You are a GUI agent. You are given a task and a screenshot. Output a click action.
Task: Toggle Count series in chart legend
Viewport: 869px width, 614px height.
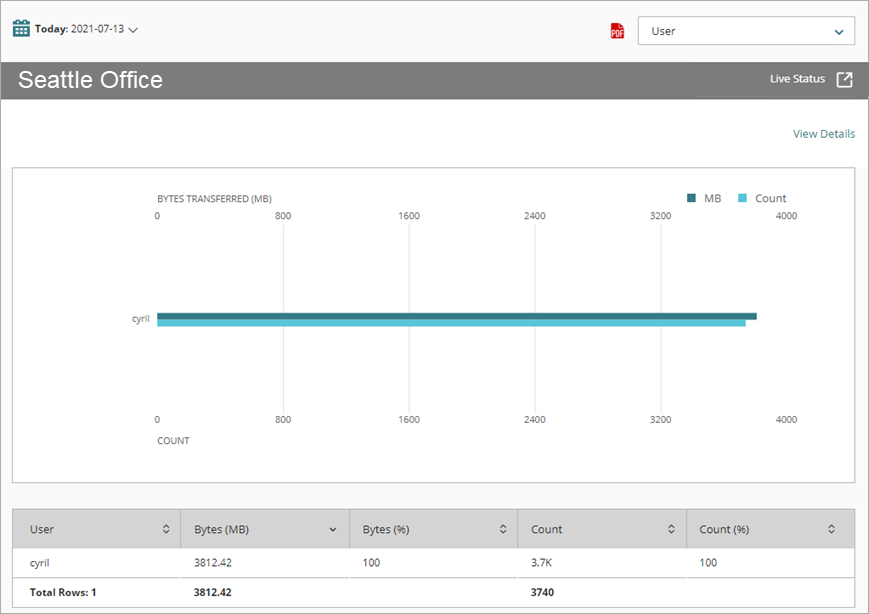tap(762, 198)
